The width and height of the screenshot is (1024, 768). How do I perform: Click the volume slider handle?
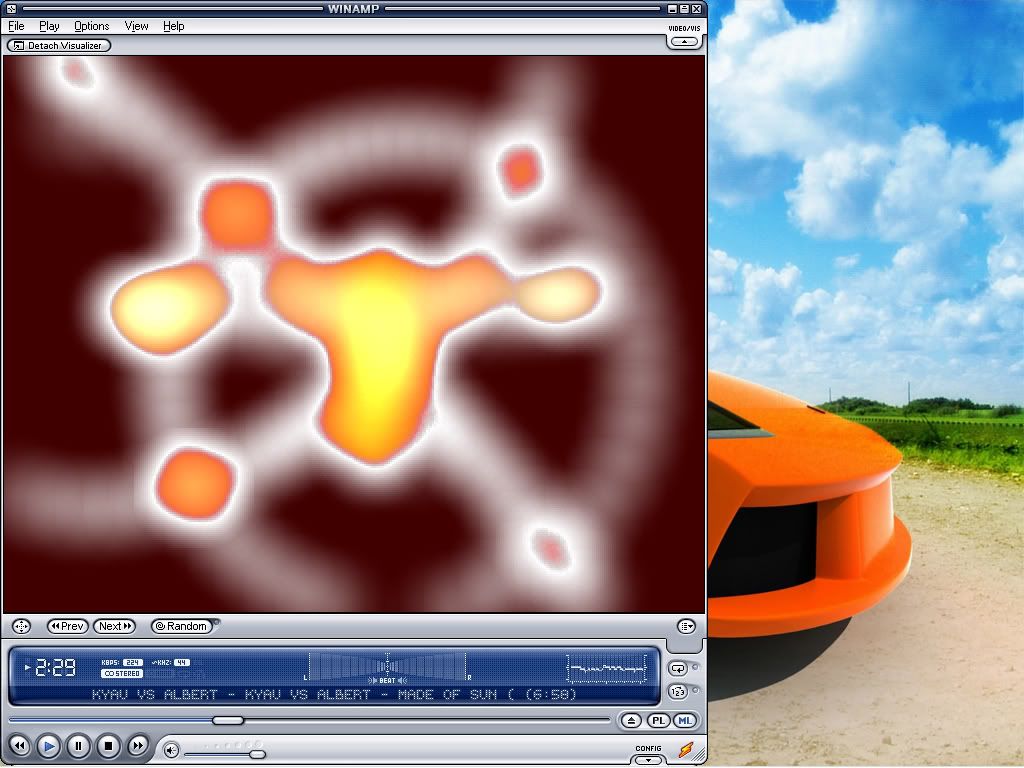257,755
